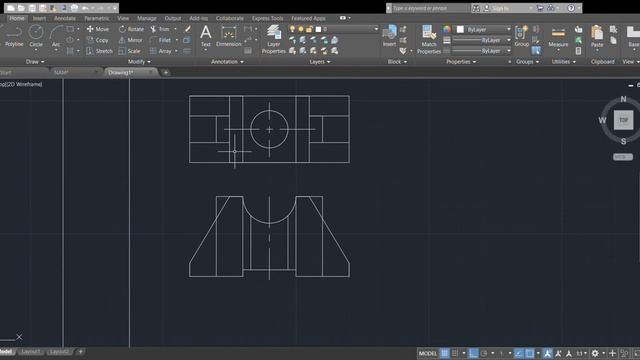The width and height of the screenshot is (640, 360).
Task: Expand the Block panel
Action: click(x=397, y=62)
